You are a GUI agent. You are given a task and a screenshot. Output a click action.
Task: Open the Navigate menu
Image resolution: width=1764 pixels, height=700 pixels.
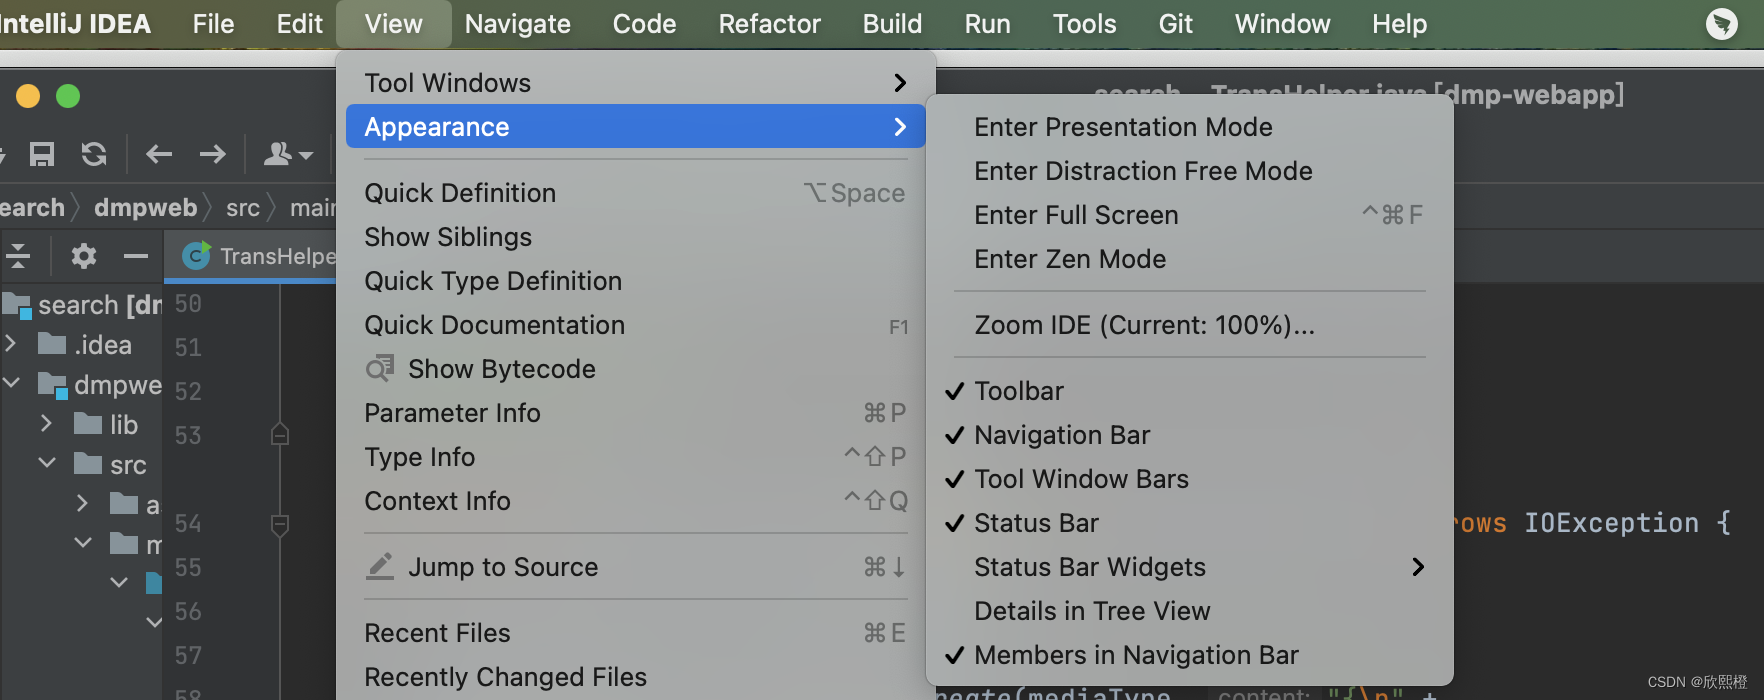[x=517, y=24]
